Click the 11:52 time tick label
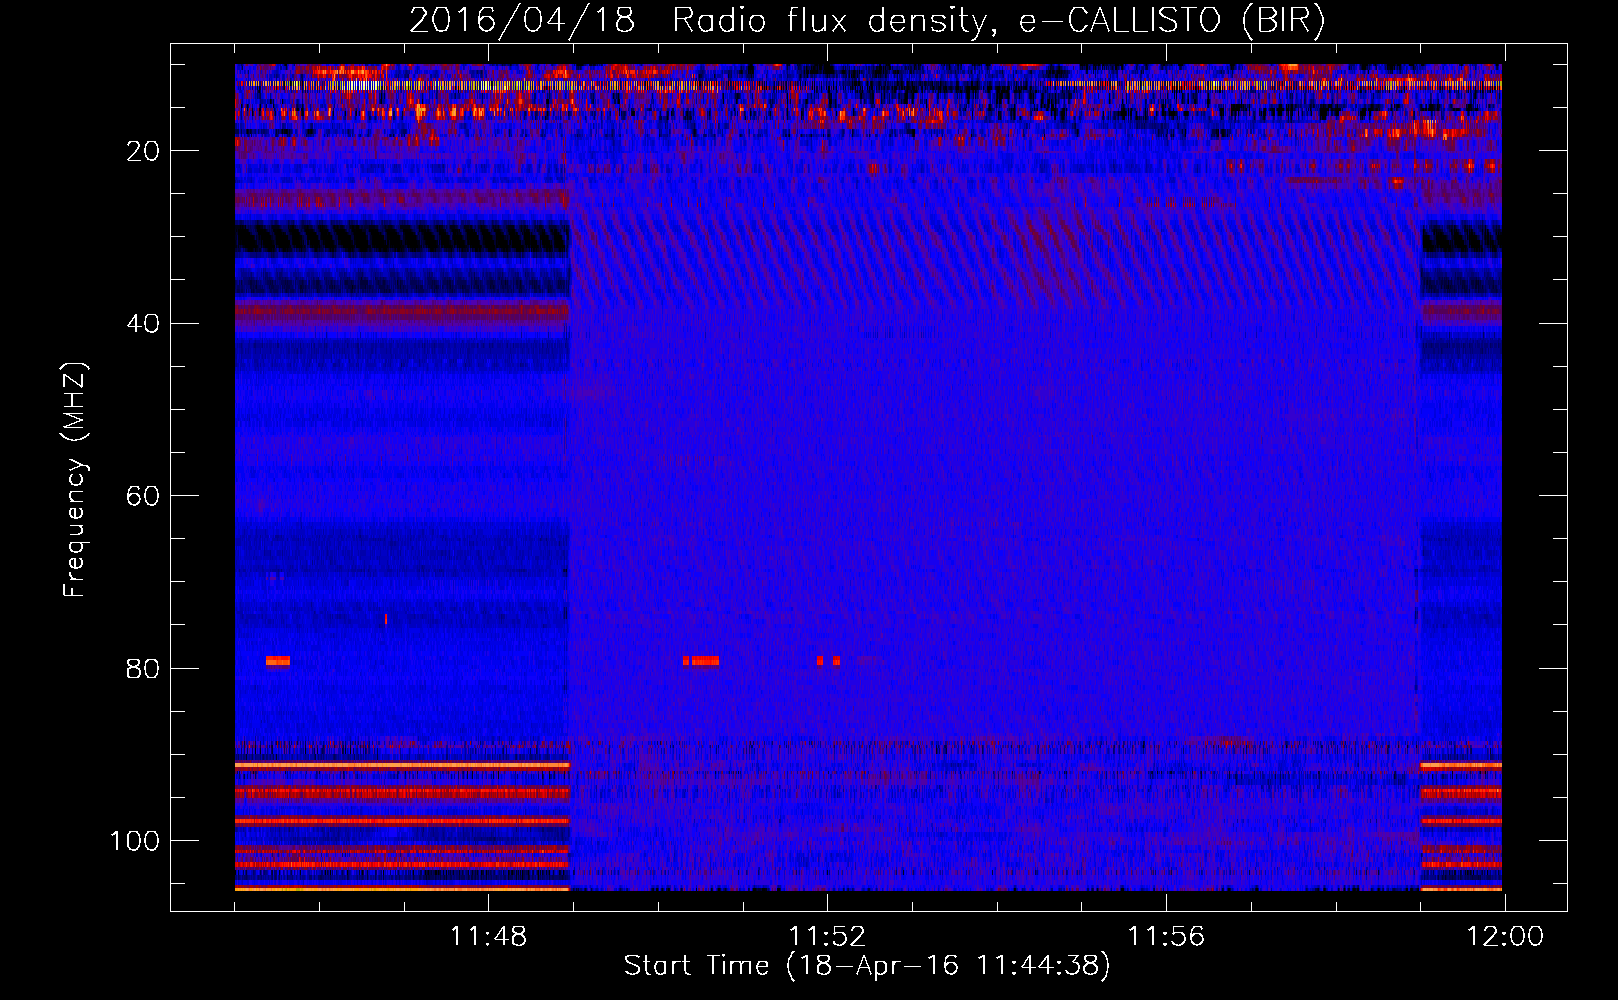This screenshot has height=1000, width=1618. 827,937
